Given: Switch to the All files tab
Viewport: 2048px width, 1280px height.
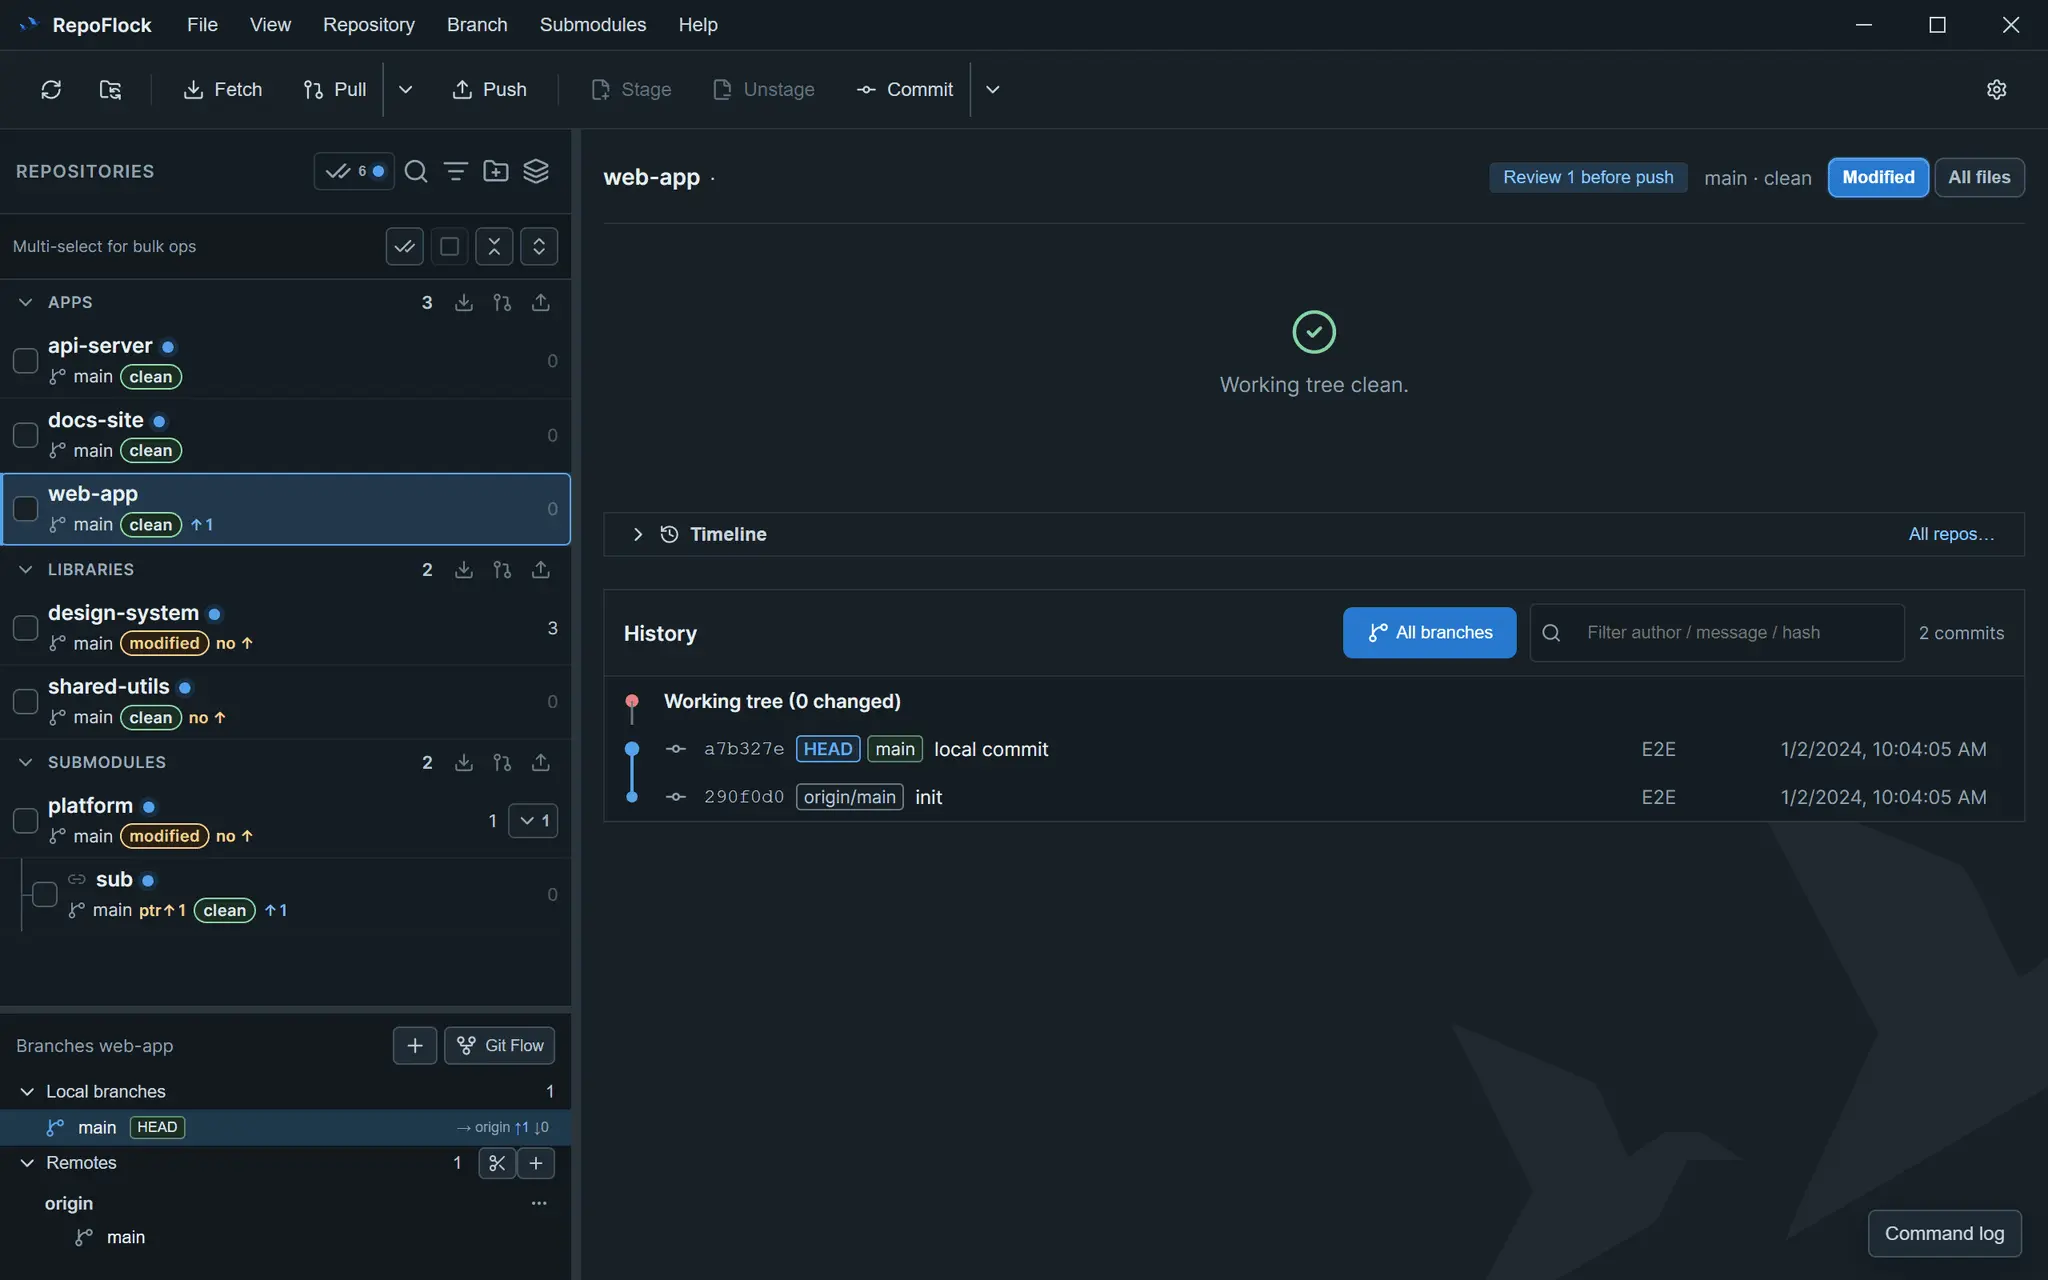Looking at the screenshot, I should pyautogui.click(x=1979, y=178).
